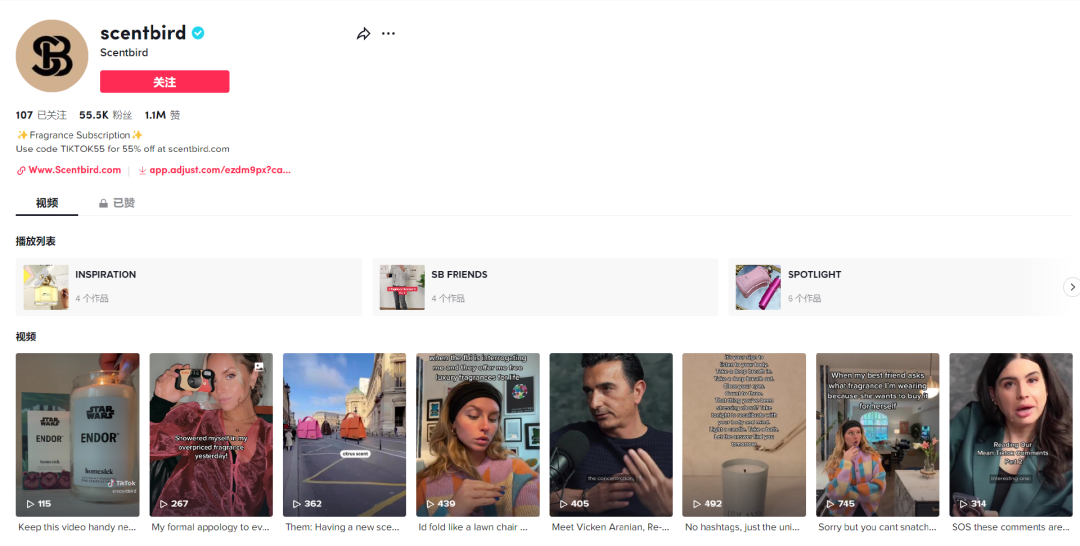This screenshot has width=1080, height=546.
Task: Click the TIKTOK55 promo code bio text
Action: click(123, 149)
